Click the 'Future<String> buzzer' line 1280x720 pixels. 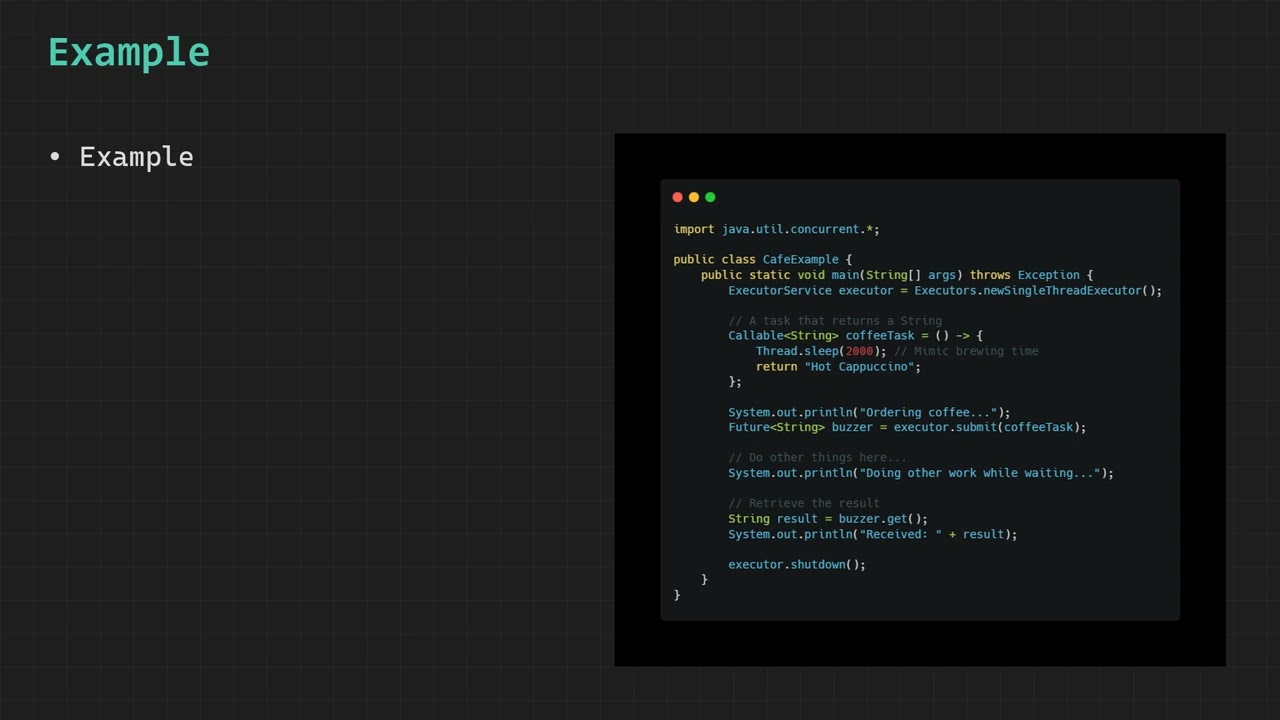coord(907,427)
